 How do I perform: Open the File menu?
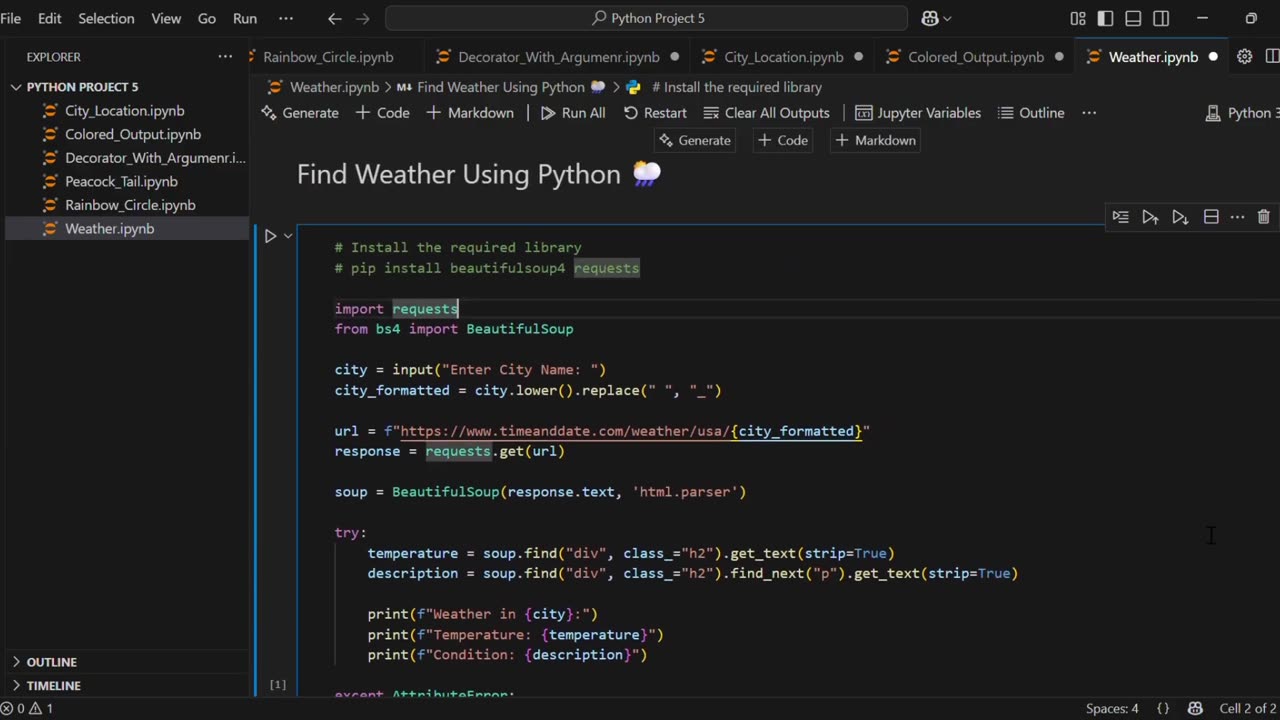pyautogui.click(x=11, y=18)
